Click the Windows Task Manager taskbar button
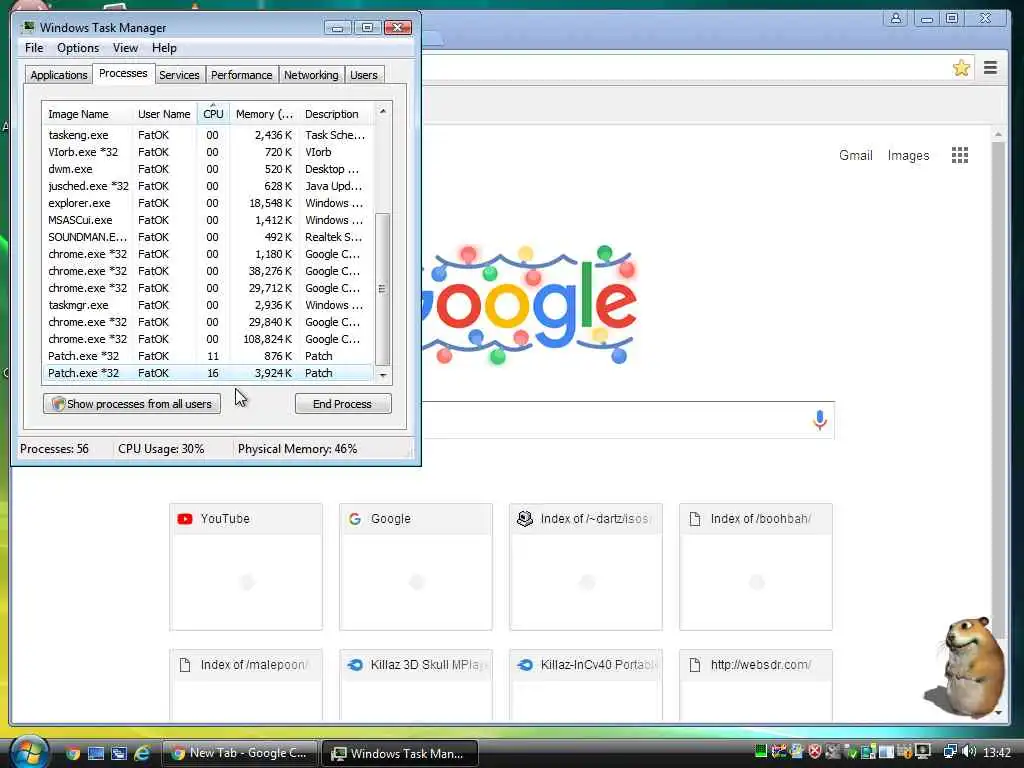Screen dimensions: 1024x768 [x=400, y=753]
